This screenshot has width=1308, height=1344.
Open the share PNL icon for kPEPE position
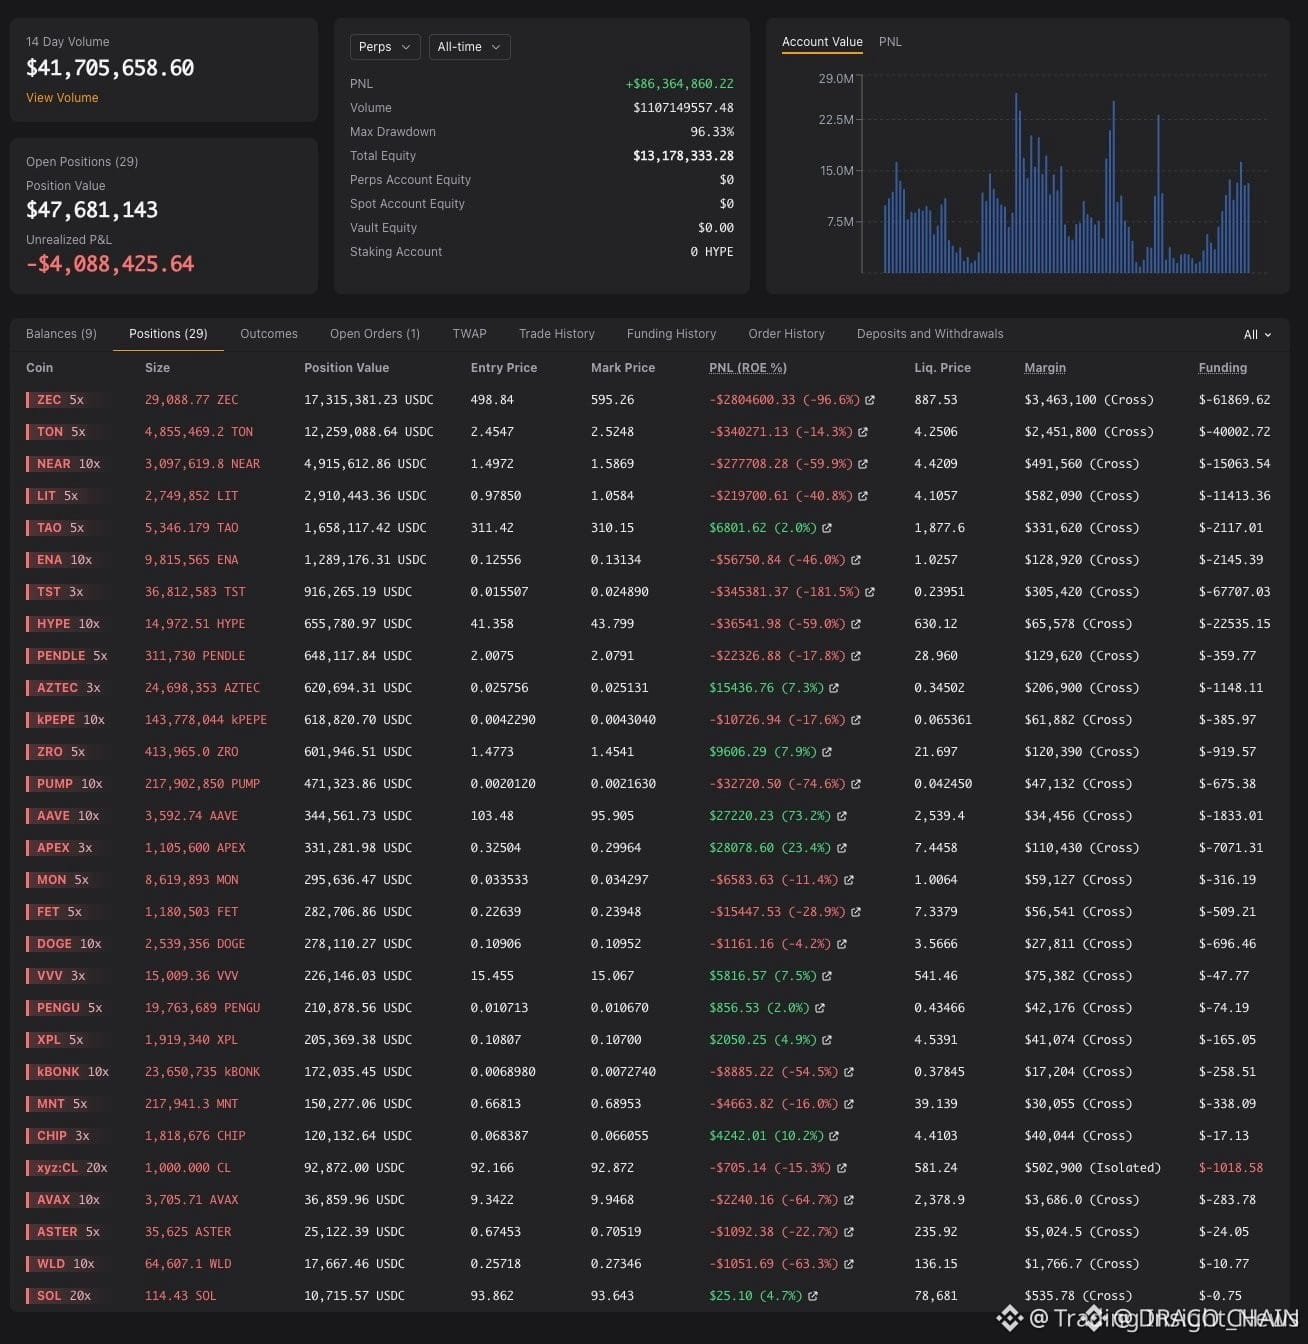pyautogui.click(x=856, y=720)
